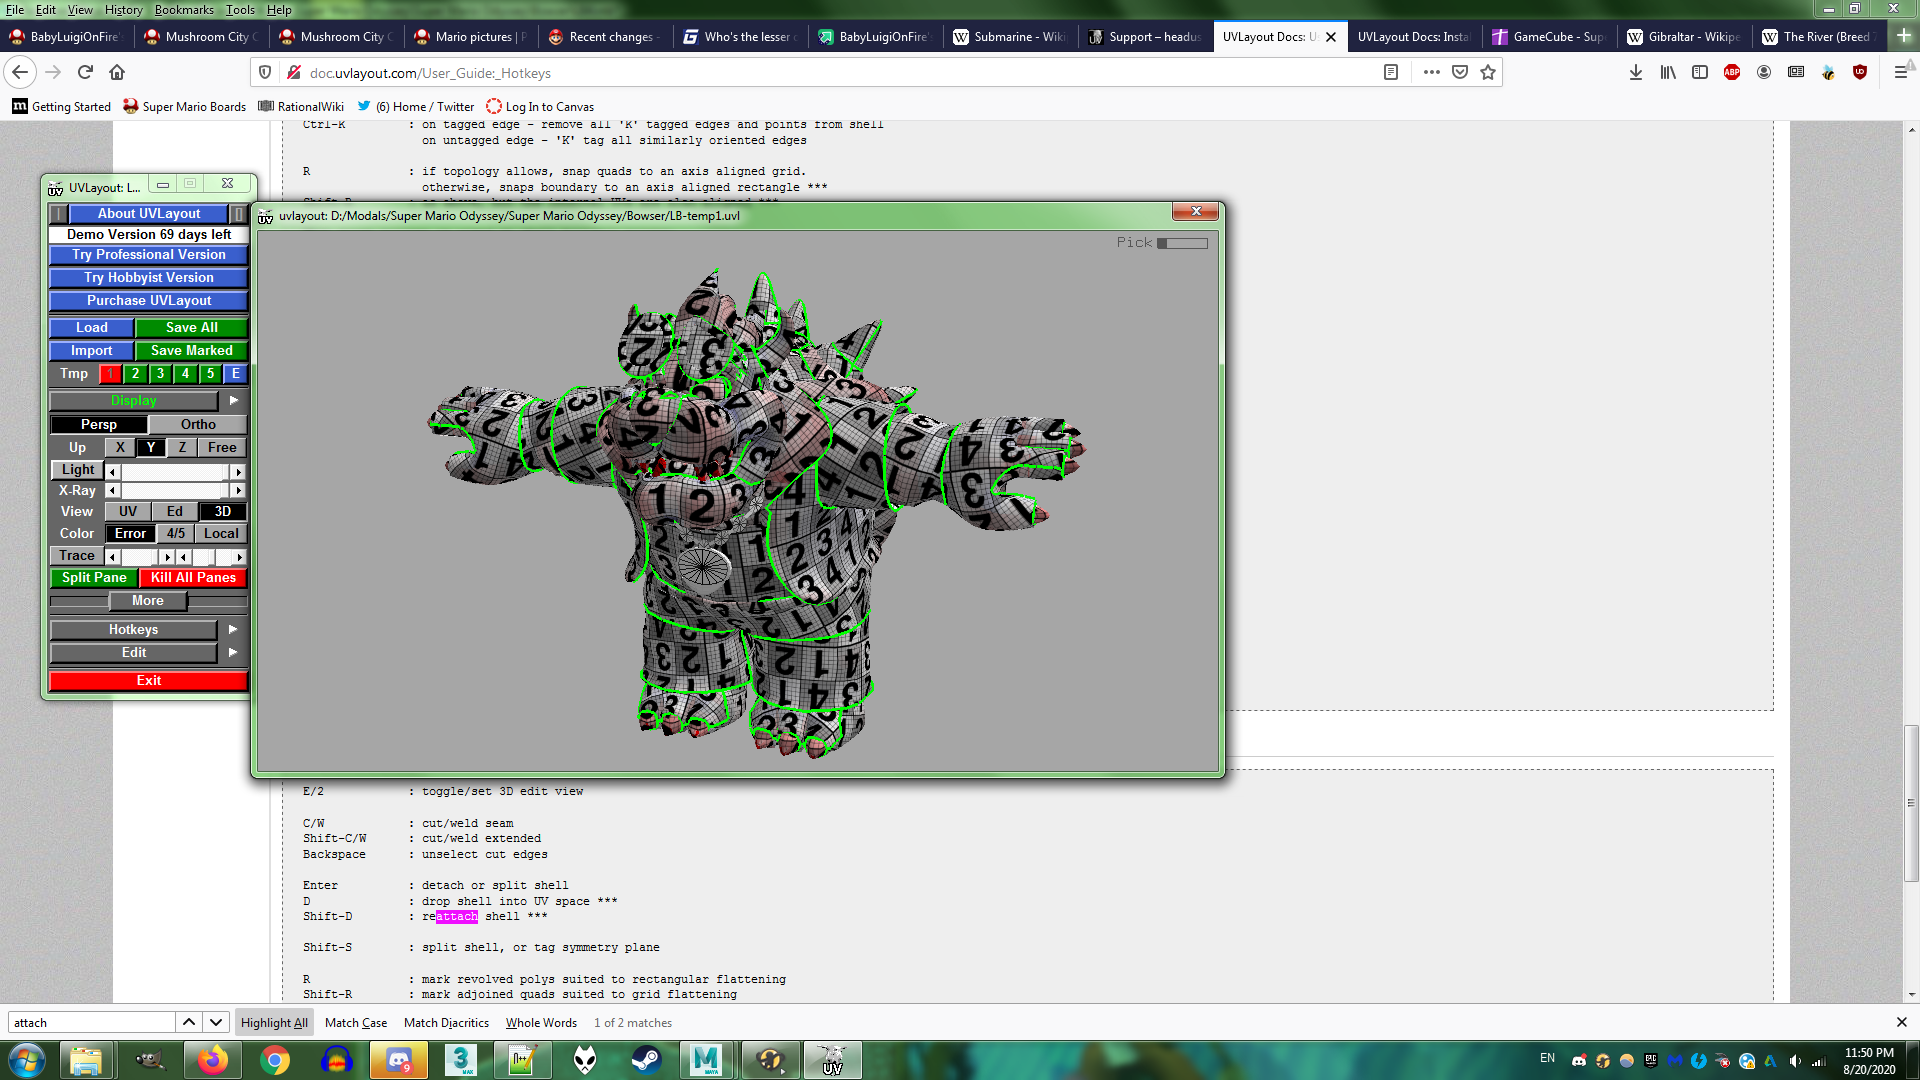Close the UVLayout Docs active tab
Image resolution: width=1920 pixels, height=1080 pixels.
1331,37
